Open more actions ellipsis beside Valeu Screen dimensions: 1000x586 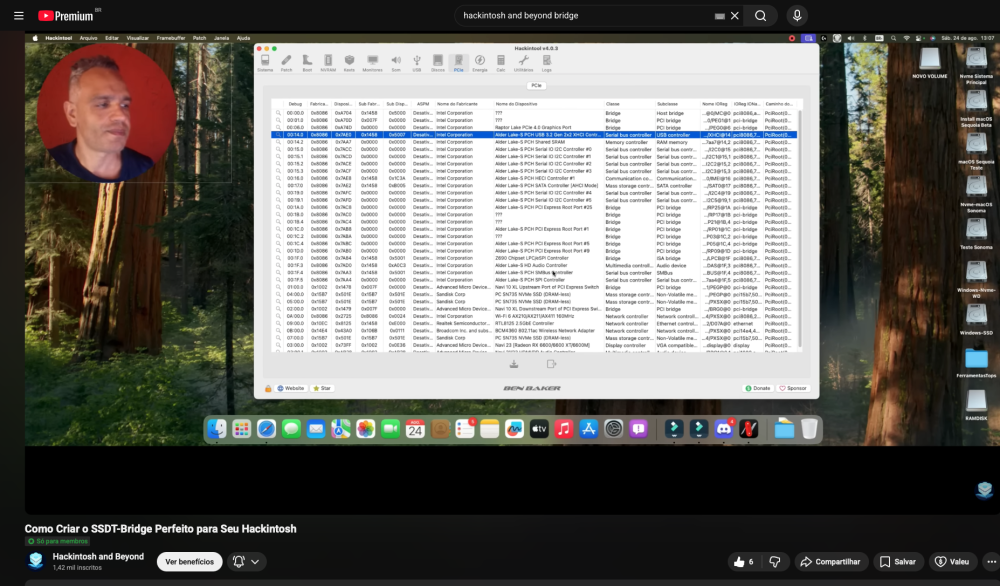990,562
